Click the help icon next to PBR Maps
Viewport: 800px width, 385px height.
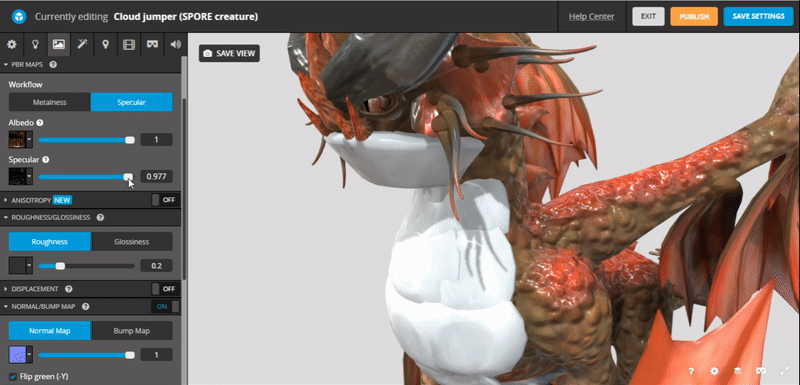point(53,65)
